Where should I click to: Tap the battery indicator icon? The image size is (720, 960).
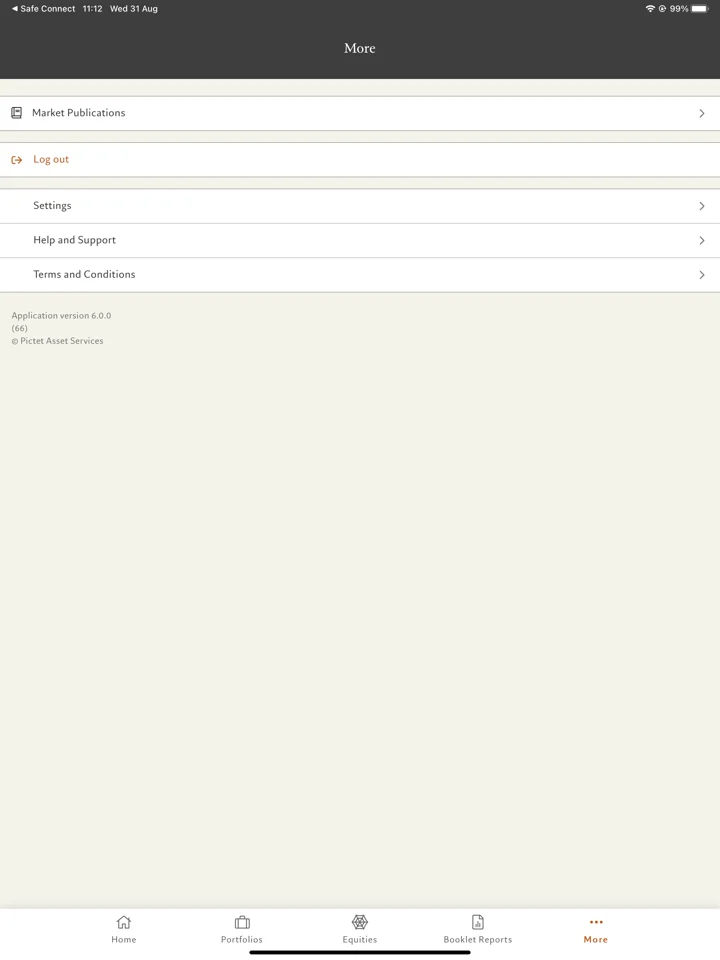click(x=700, y=9)
